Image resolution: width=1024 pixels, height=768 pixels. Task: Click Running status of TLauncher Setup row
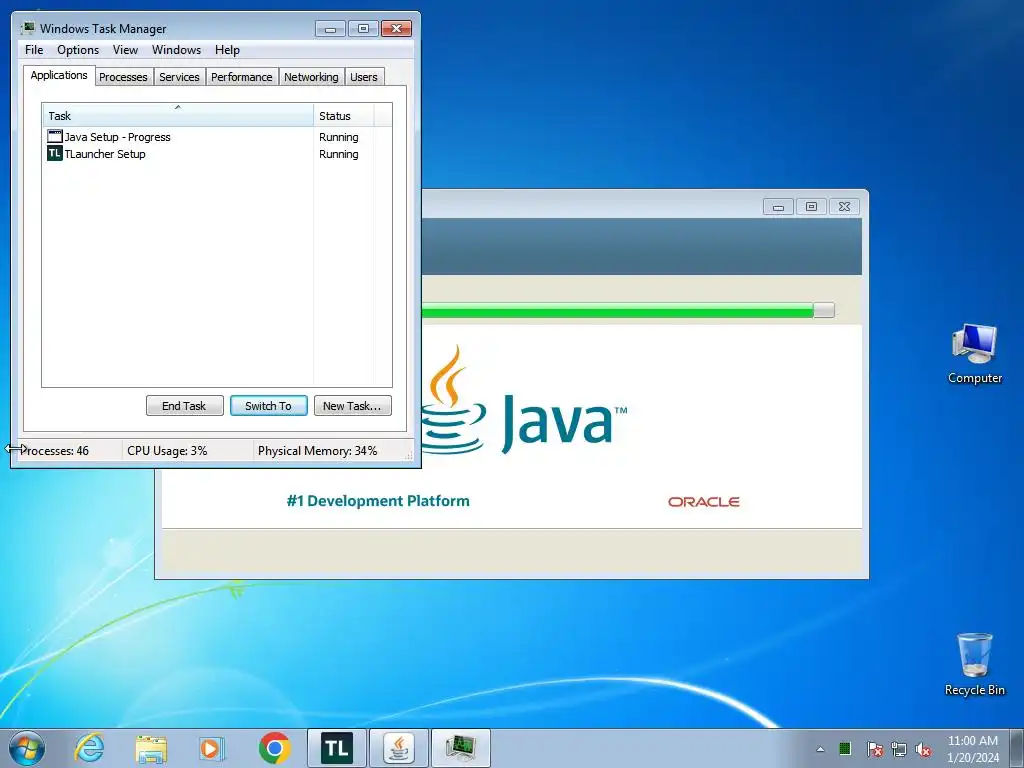pyautogui.click(x=338, y=153)
